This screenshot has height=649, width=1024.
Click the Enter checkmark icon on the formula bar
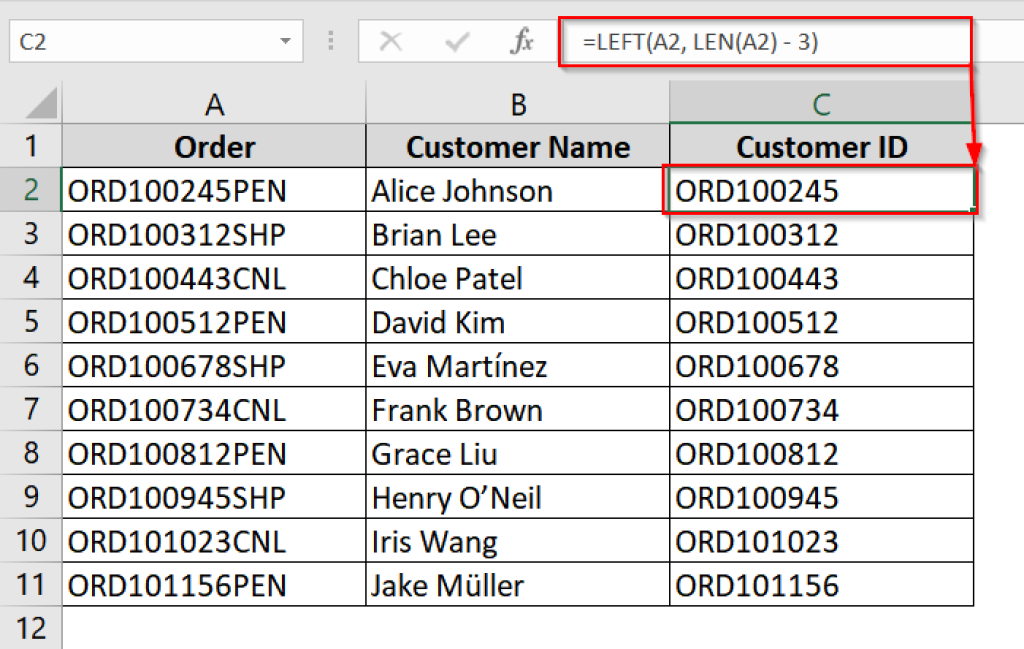tap(456, 41)
